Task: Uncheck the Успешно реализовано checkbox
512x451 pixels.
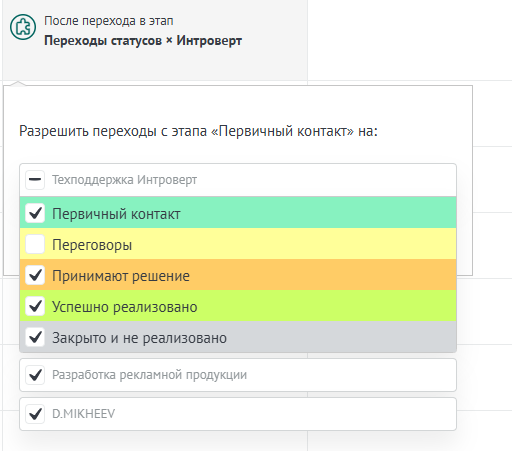Action: point(35,306)
